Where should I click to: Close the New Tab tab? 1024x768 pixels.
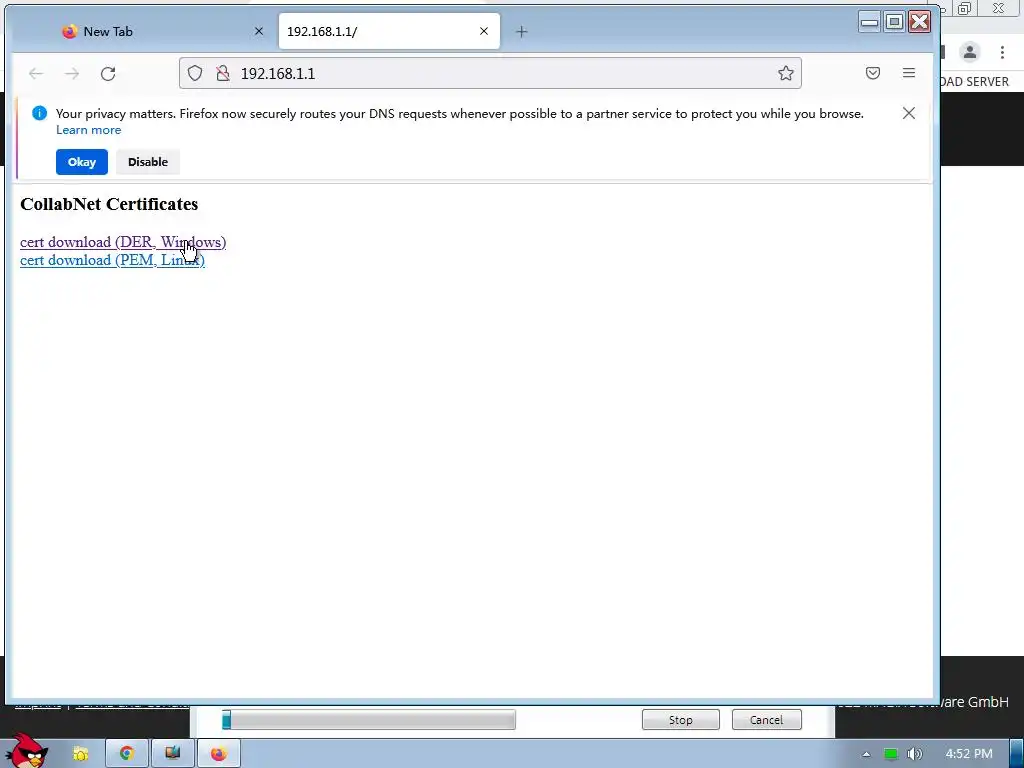(259, 31)
